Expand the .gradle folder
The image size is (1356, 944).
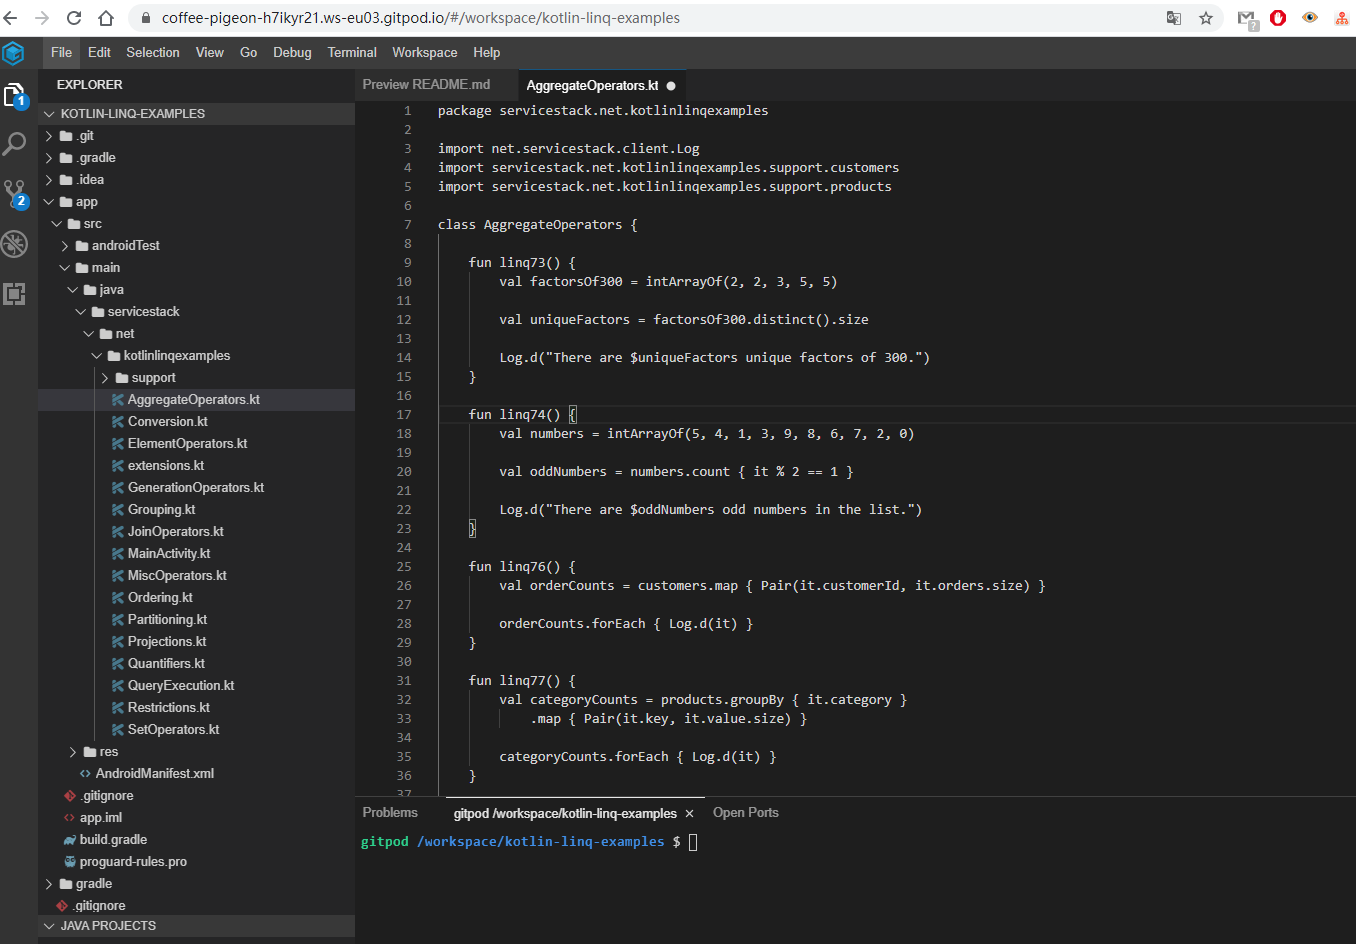pos(49,158)
